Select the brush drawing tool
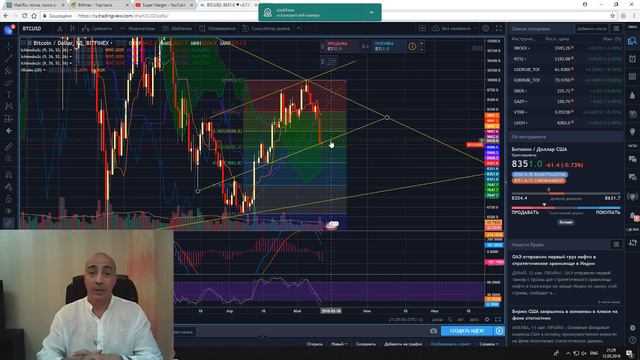640x360 pixels. [x=9, y=82]
